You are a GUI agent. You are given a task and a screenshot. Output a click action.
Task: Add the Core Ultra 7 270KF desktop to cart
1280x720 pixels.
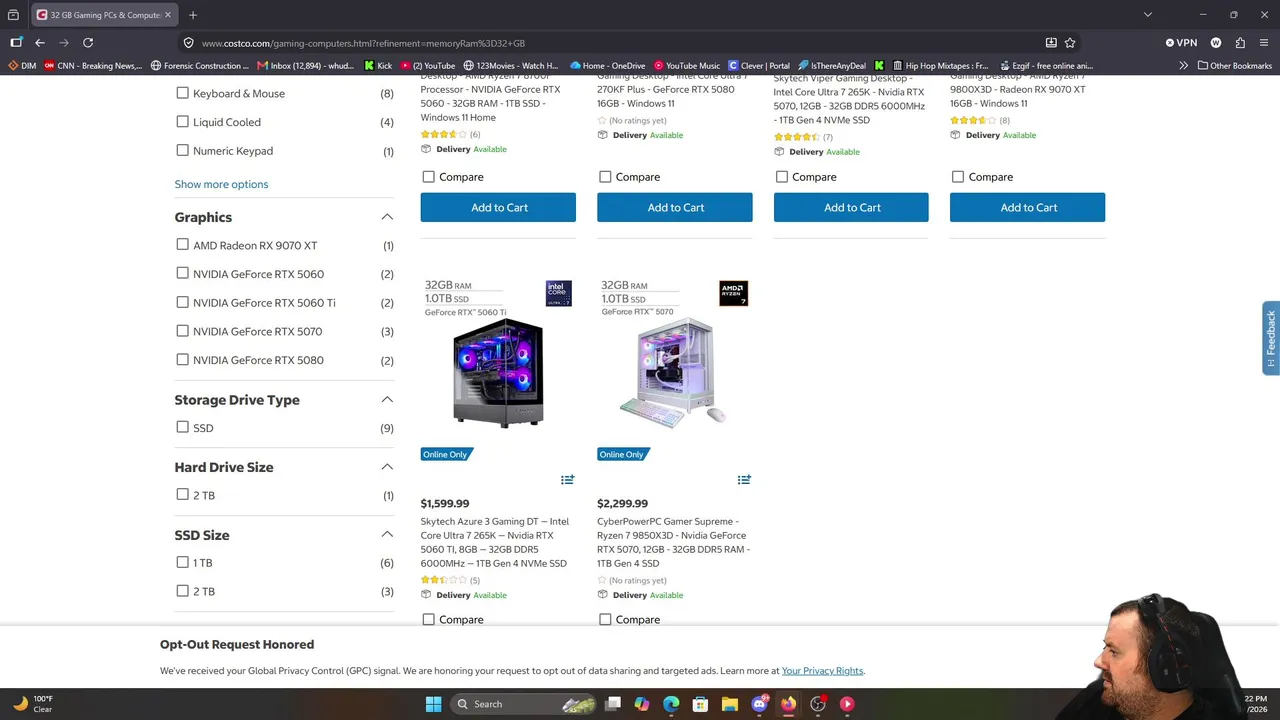pos(675,207)
